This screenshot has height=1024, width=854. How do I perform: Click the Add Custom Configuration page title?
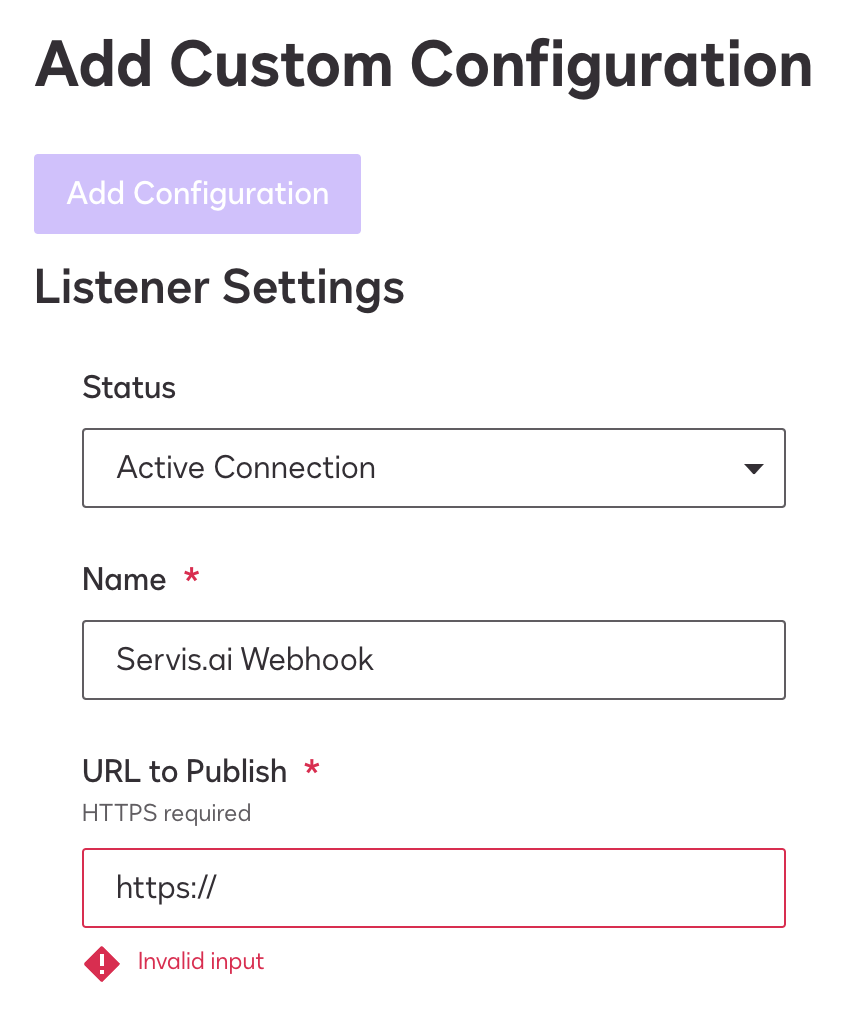pos(424,67)
